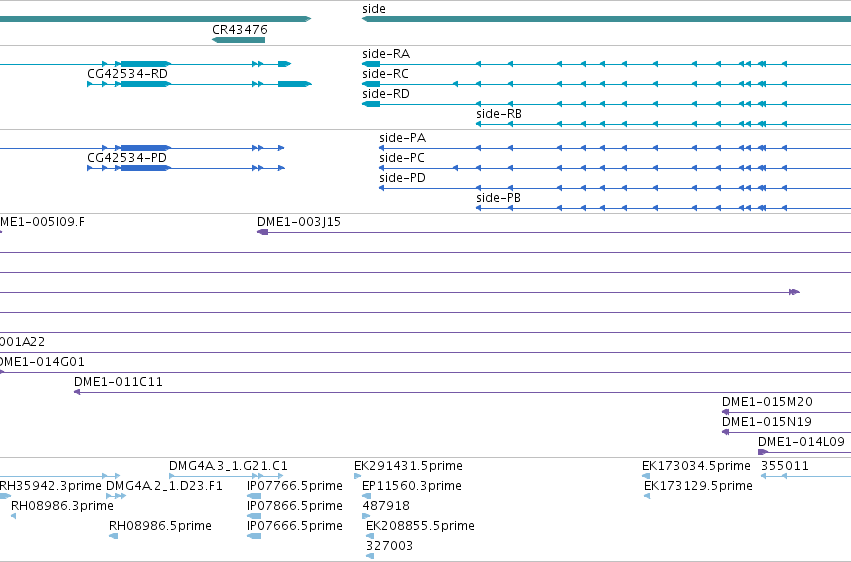
Task: Open the side-PD protein label
Action: pos(402,178)
